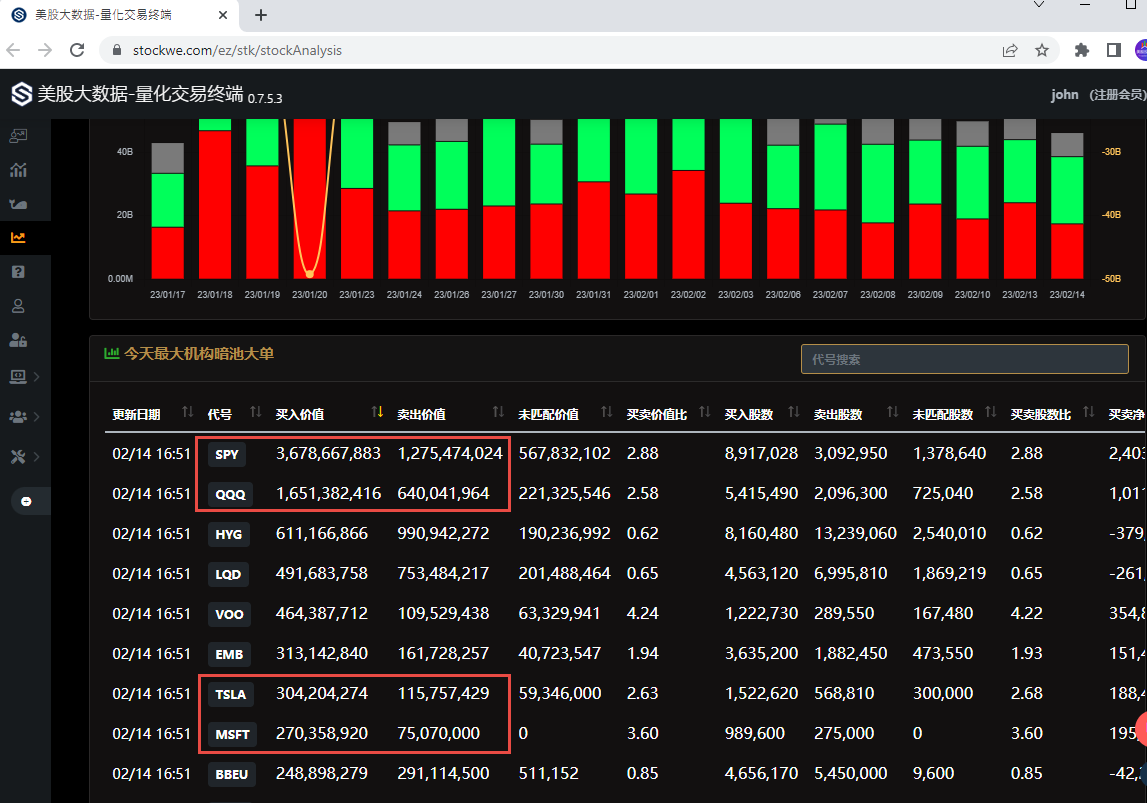Click the site lock icon in address bar

click(116, 50)
